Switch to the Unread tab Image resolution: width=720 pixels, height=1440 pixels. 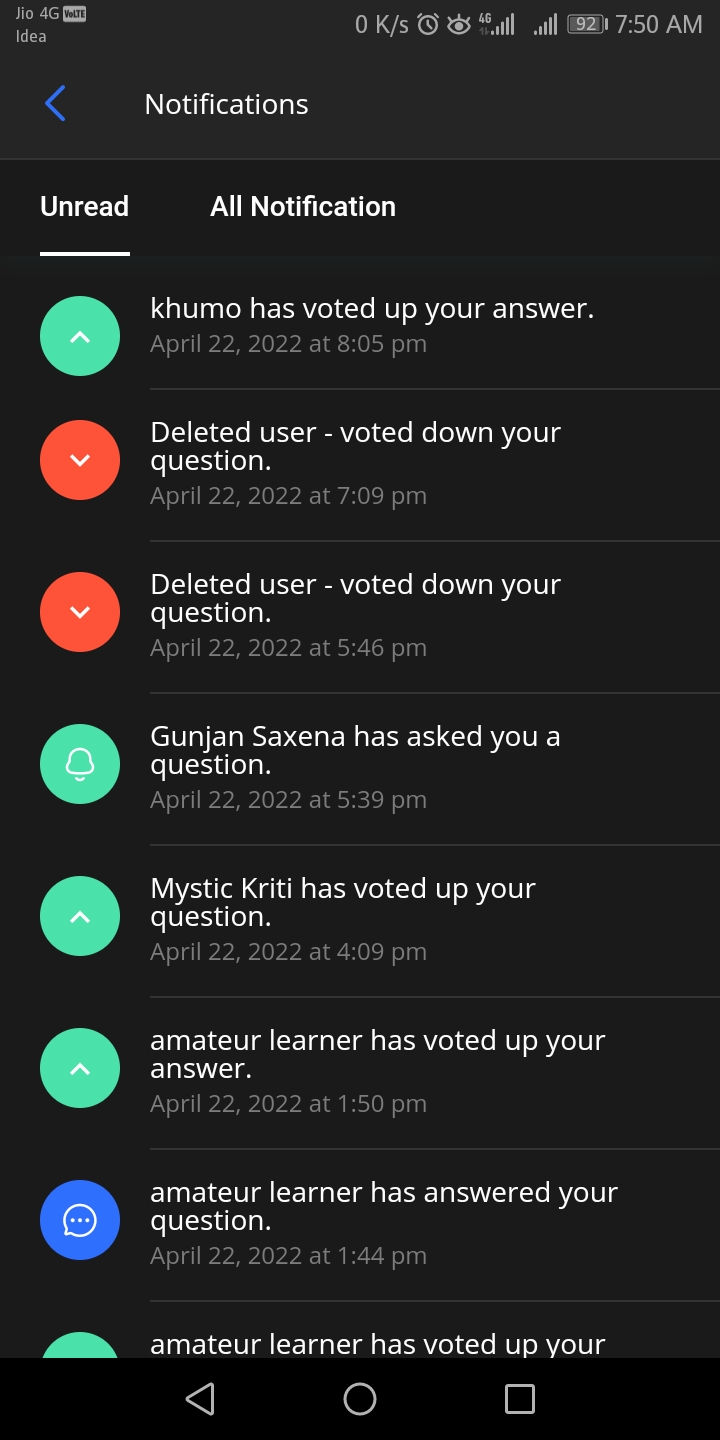[x=85, y=207]
